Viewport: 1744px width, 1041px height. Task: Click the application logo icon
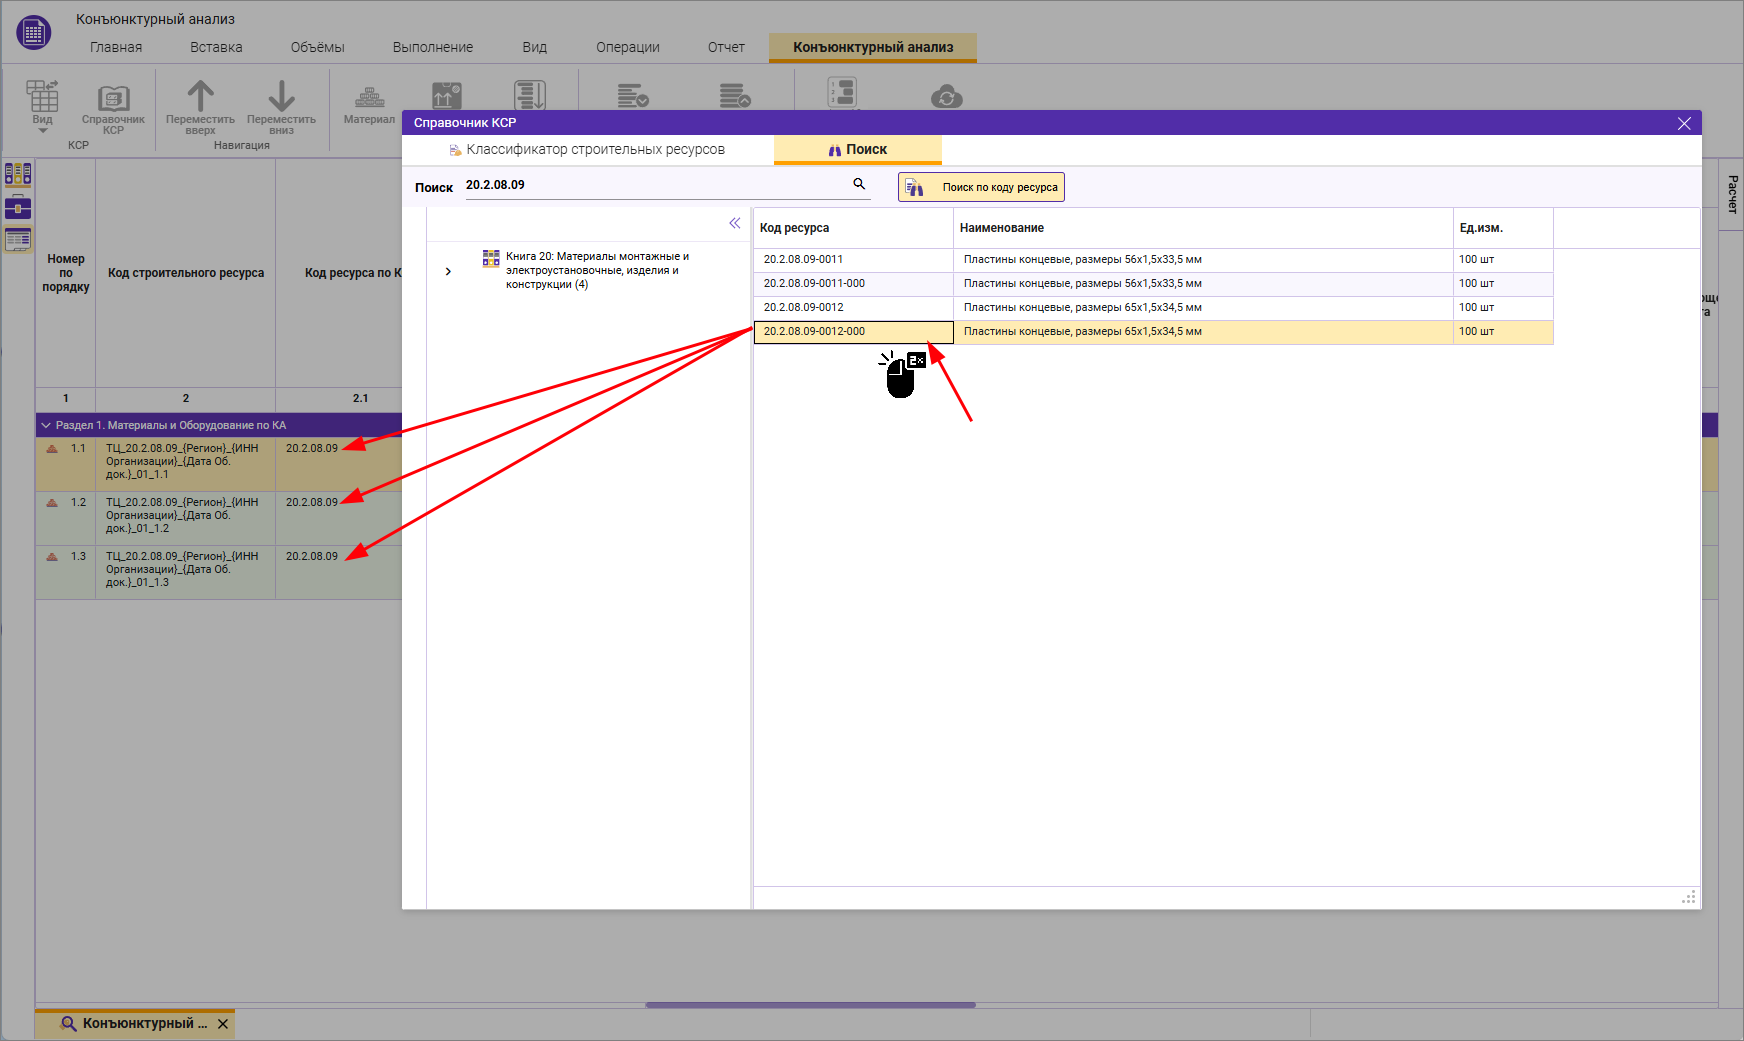[x=34, y=32]
